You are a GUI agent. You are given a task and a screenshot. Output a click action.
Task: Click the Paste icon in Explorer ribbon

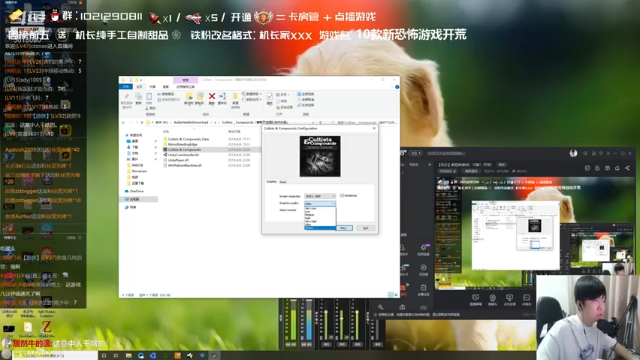tap(149, 97)
